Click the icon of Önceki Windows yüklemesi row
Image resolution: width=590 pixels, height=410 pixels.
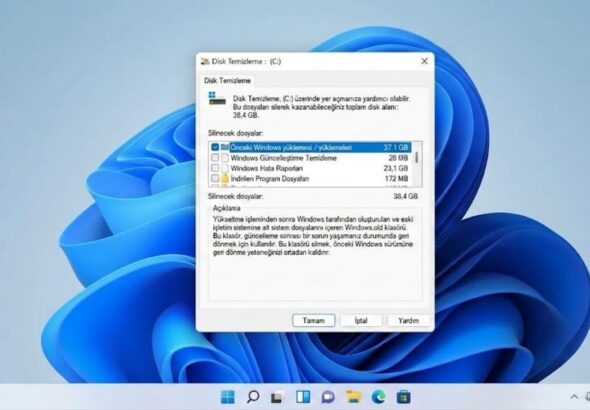tap(225, 147)
